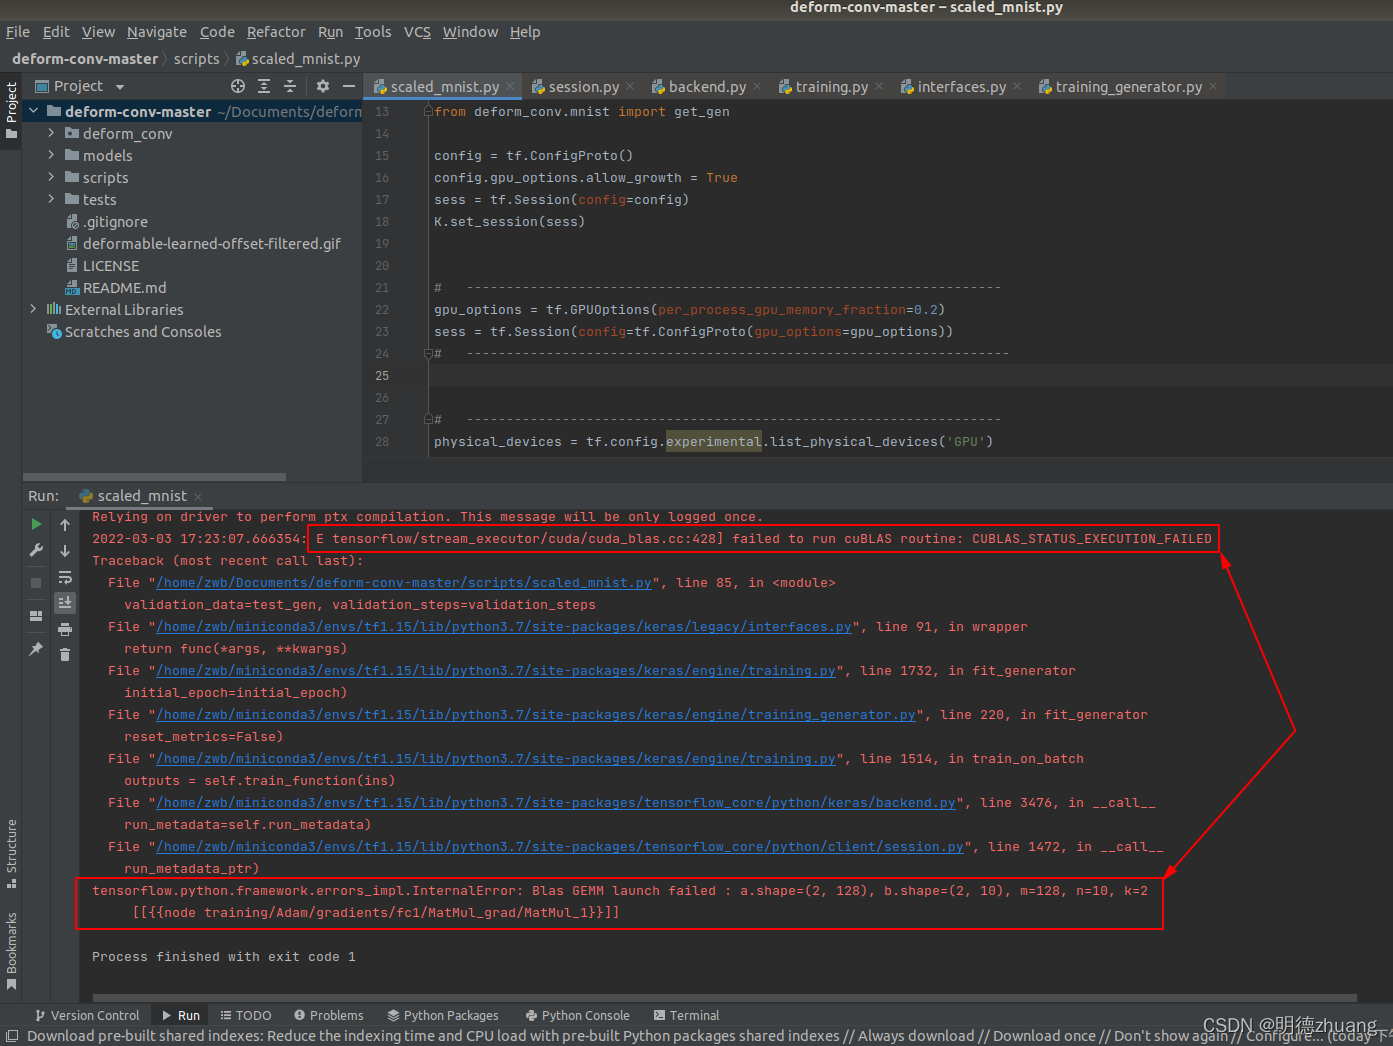1393x1046 pixels.
Task: Select opened file locate target icon
Action: 238,86
